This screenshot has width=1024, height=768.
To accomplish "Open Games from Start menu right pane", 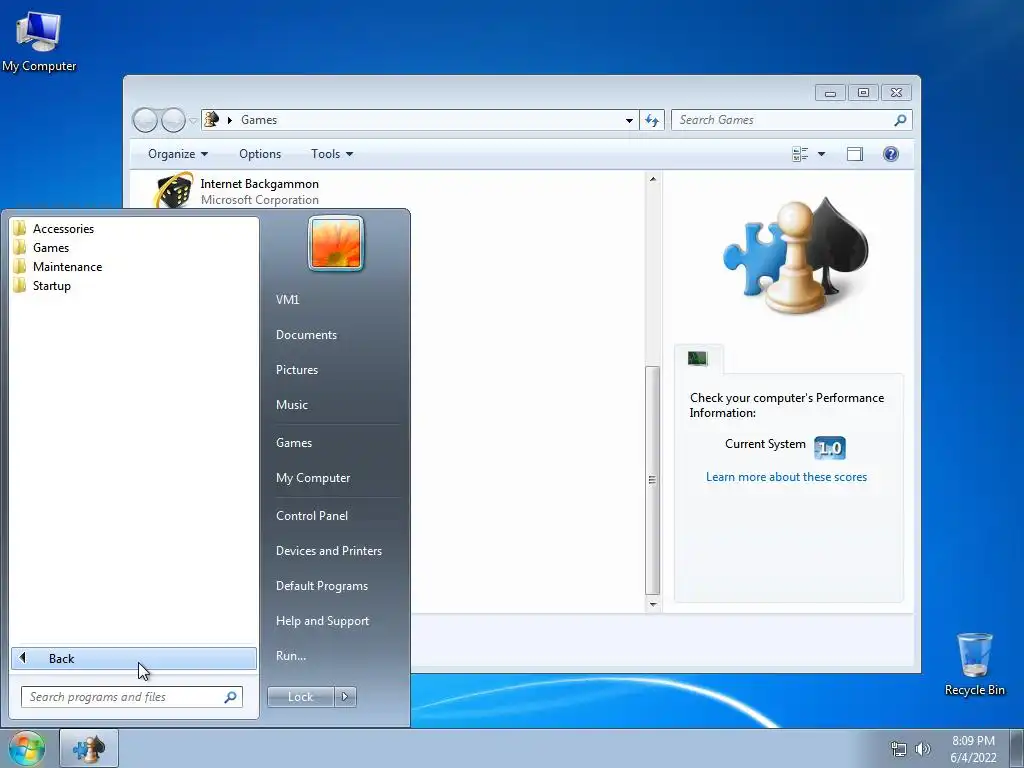I will [x=294, y=443].
